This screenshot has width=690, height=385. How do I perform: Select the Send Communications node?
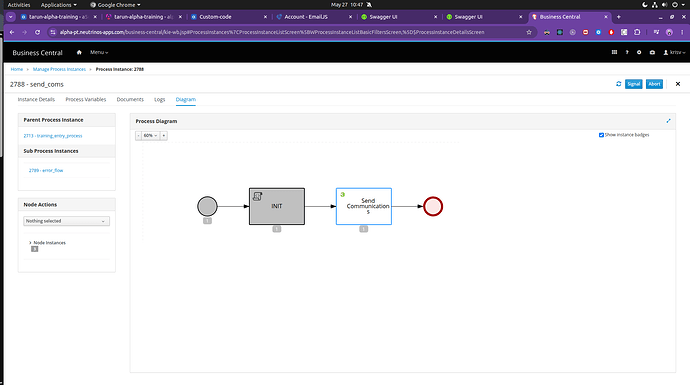pyautogui.click(x=364, y=206)
